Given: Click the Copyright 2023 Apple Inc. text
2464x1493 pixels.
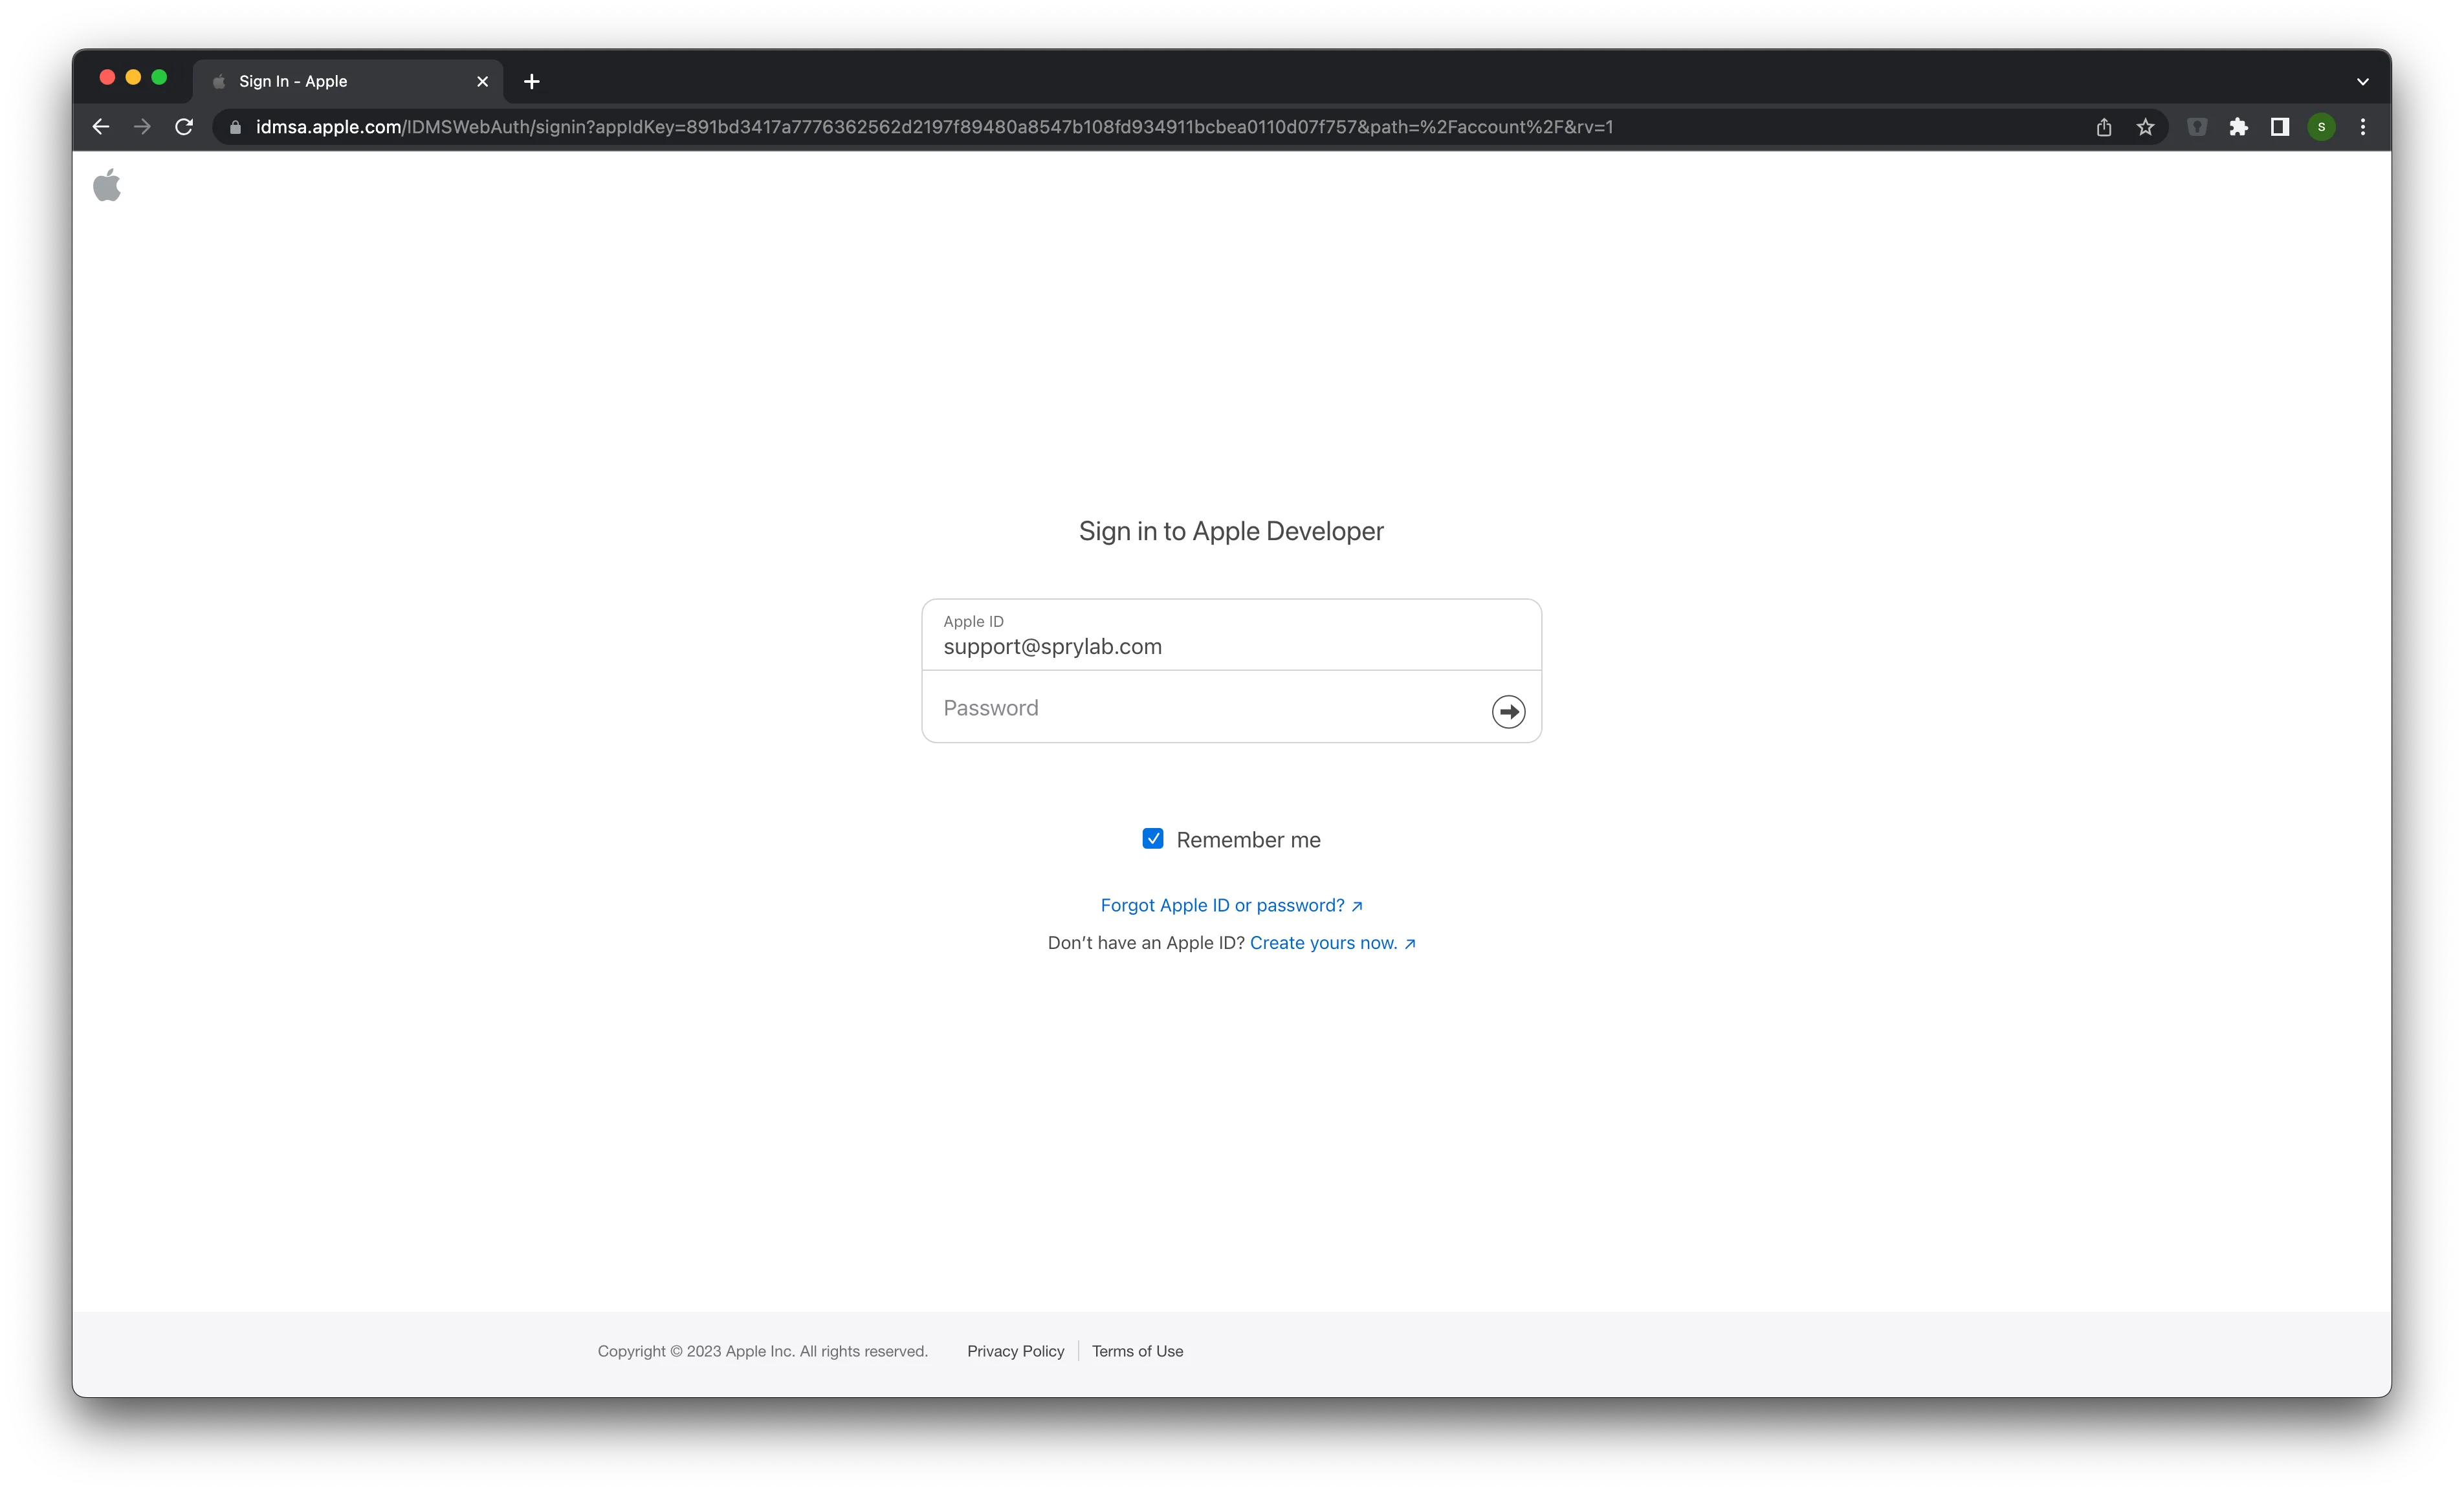Looking at the screenshot, I should (x=762, y=1351).
